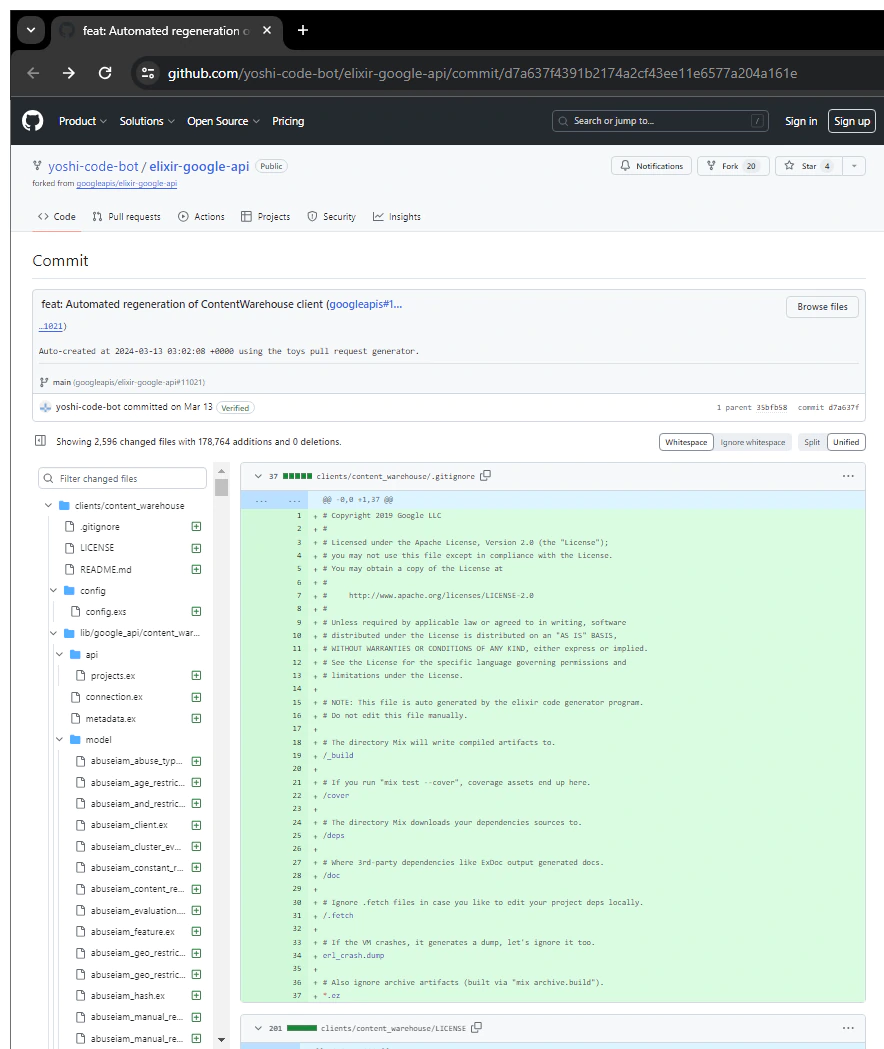Click the Verified badge

[x=235, y=407]
